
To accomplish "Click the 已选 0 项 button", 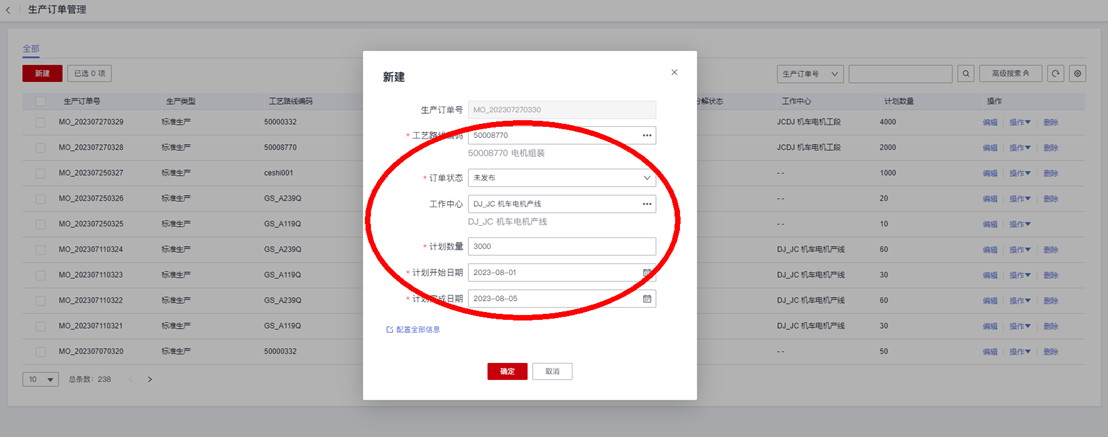I will 89,74.
